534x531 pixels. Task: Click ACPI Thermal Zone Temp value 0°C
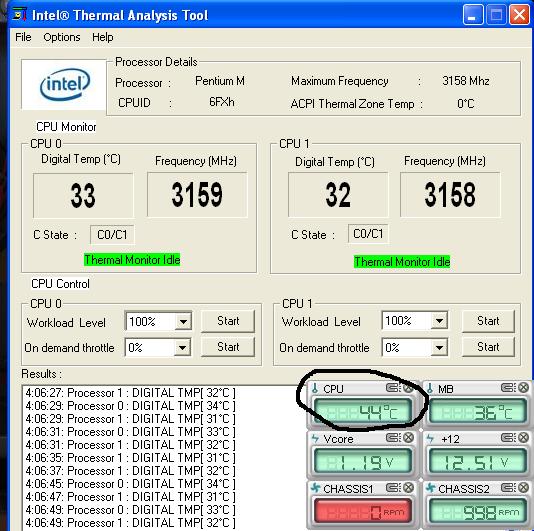[466, 103]
